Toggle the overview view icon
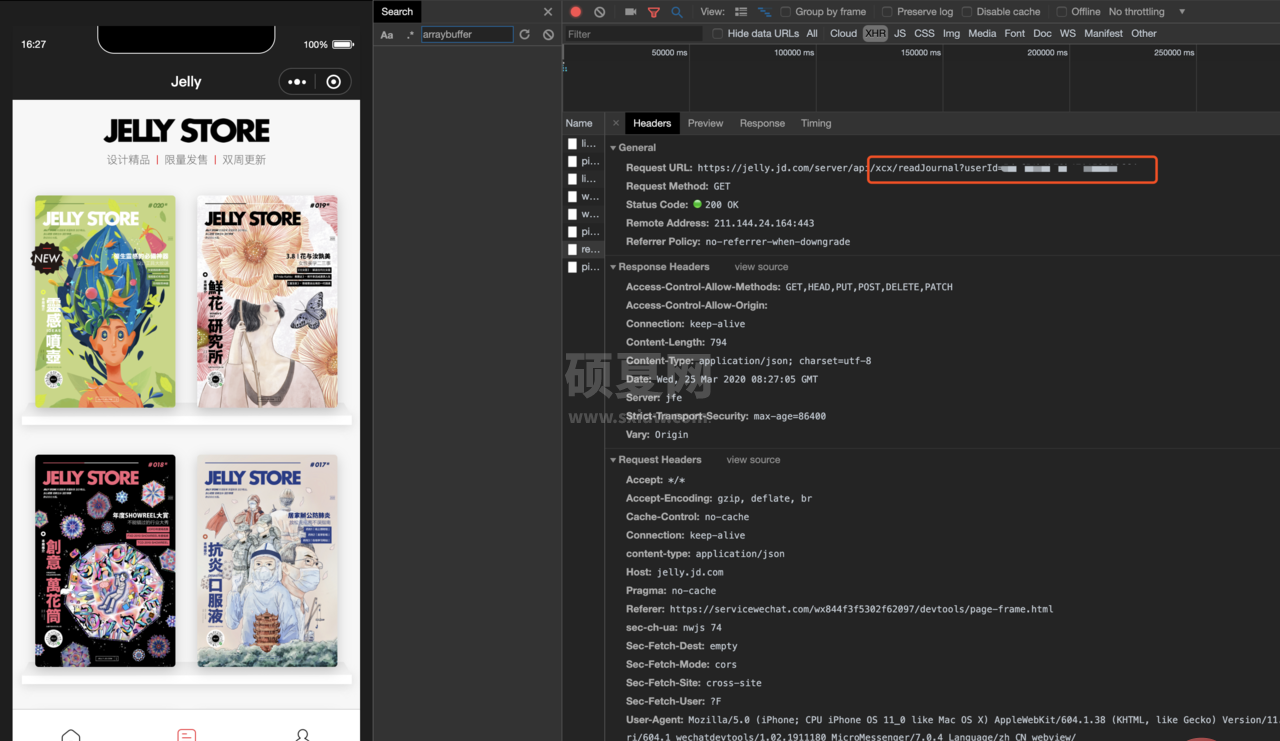 coord(765,12)
